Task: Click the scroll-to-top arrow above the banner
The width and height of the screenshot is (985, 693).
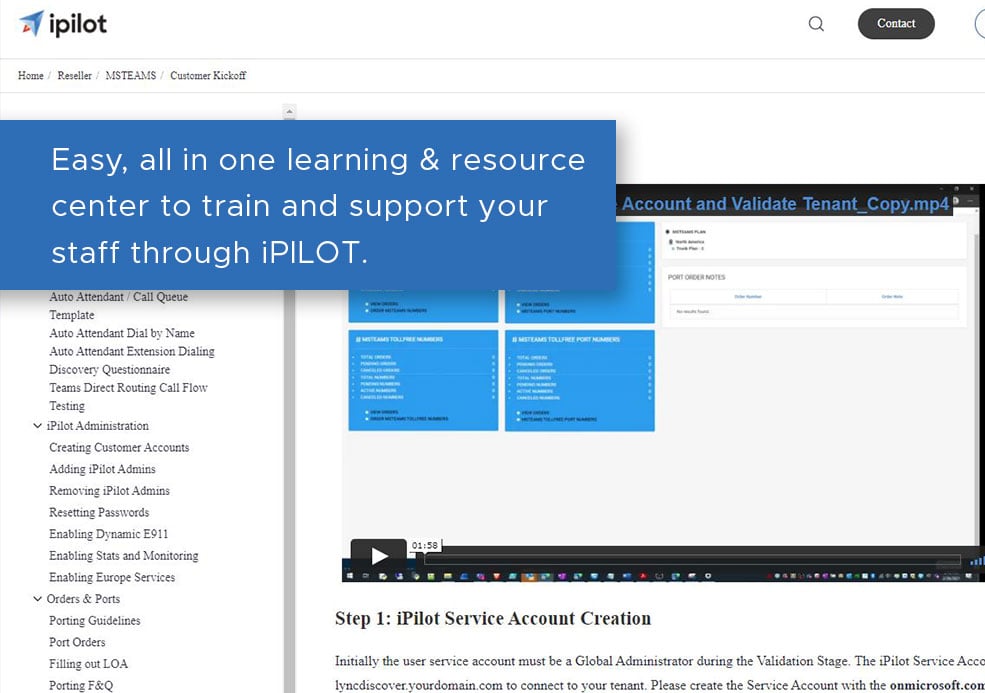Action: pos(289,112)
